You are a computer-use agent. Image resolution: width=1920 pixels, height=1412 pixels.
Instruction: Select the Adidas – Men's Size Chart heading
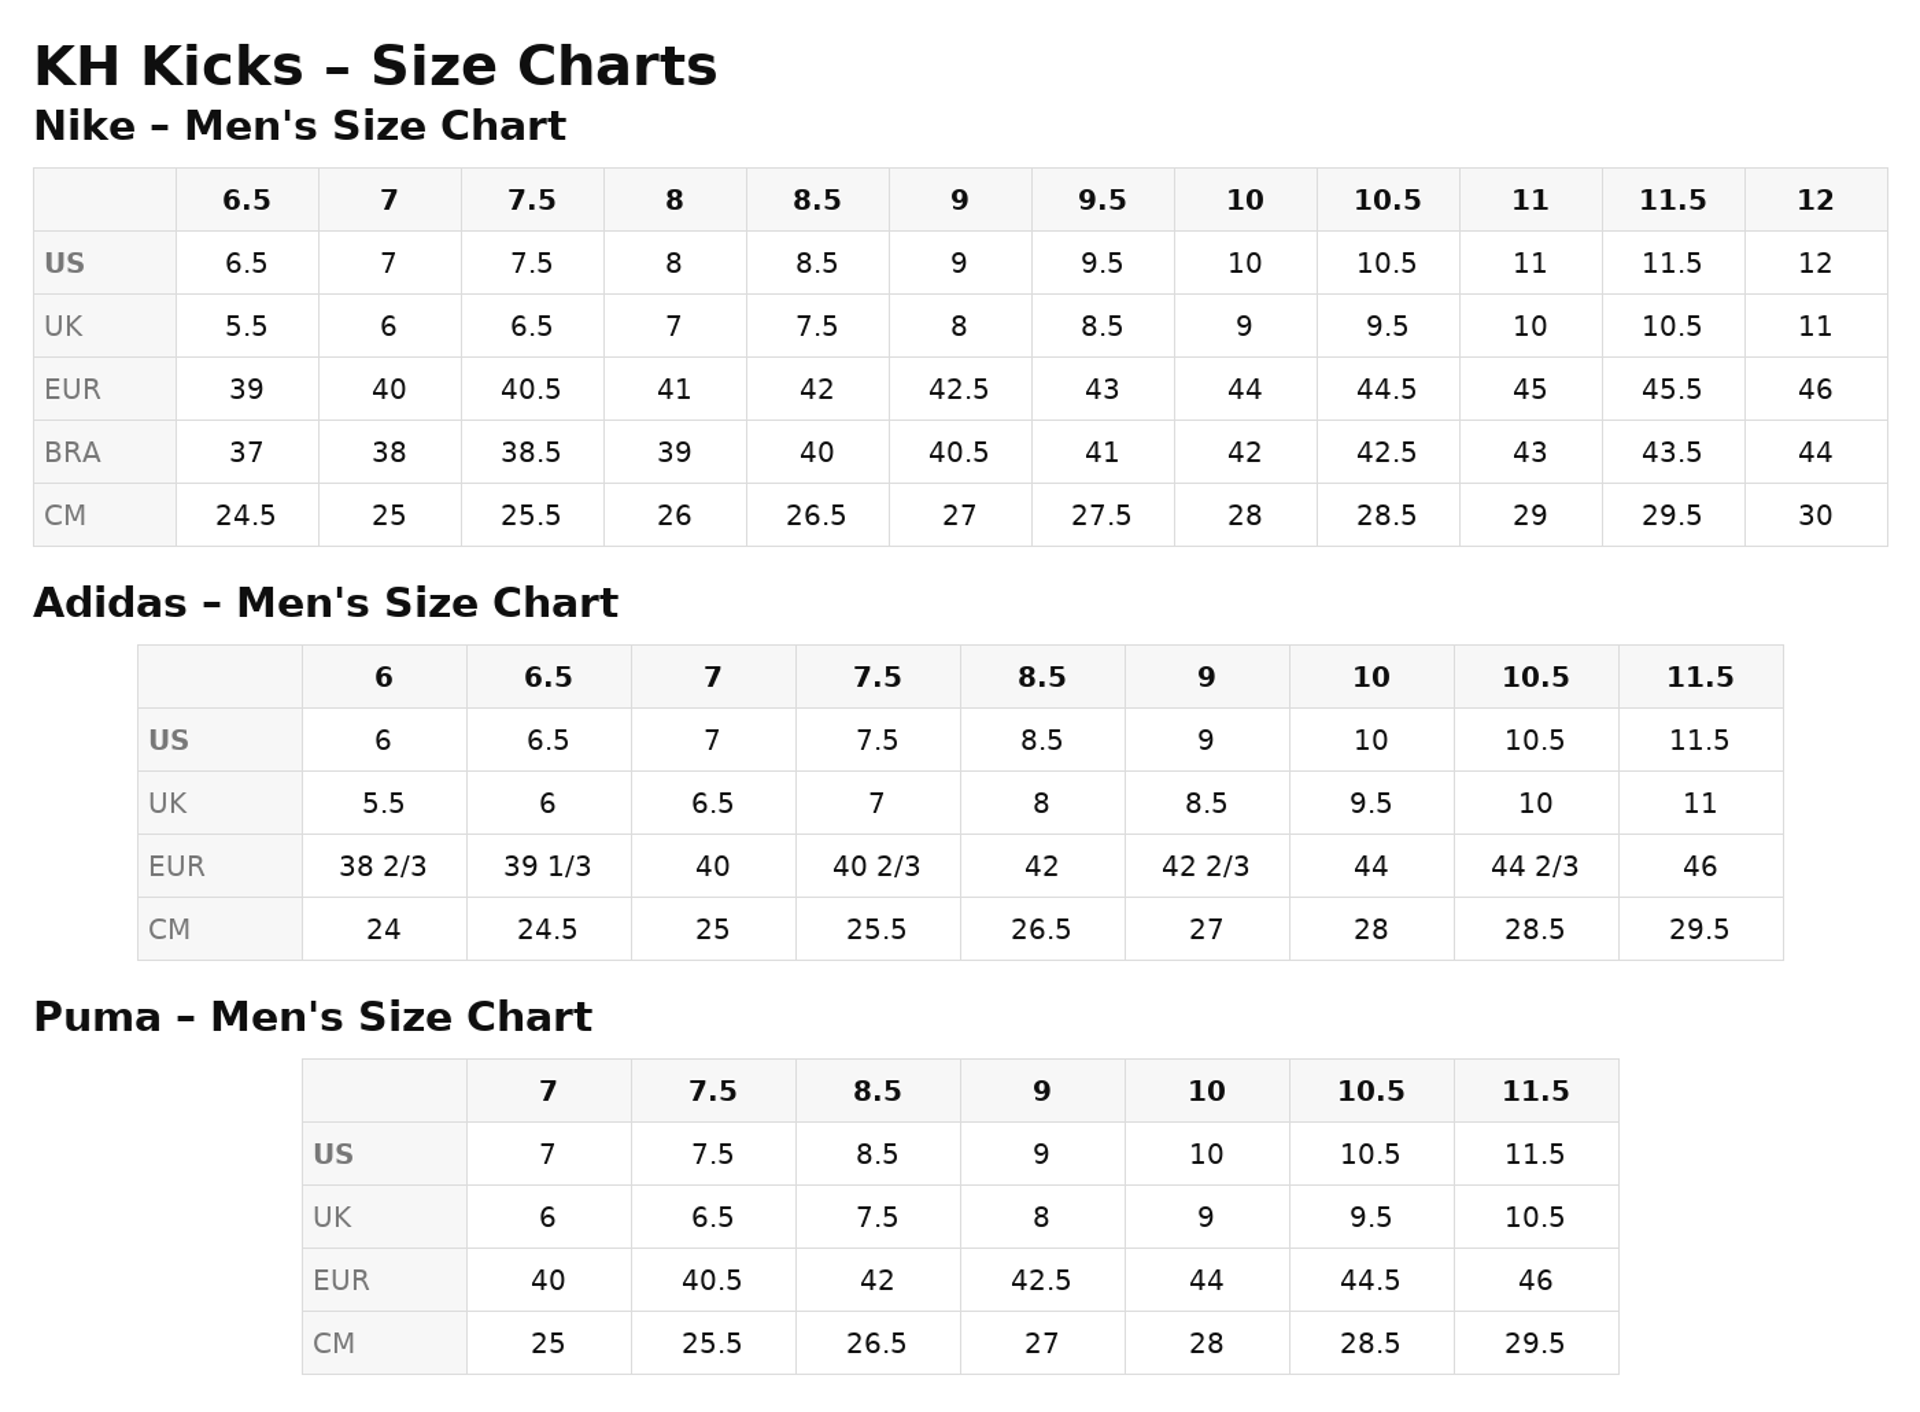click(326, 603)
